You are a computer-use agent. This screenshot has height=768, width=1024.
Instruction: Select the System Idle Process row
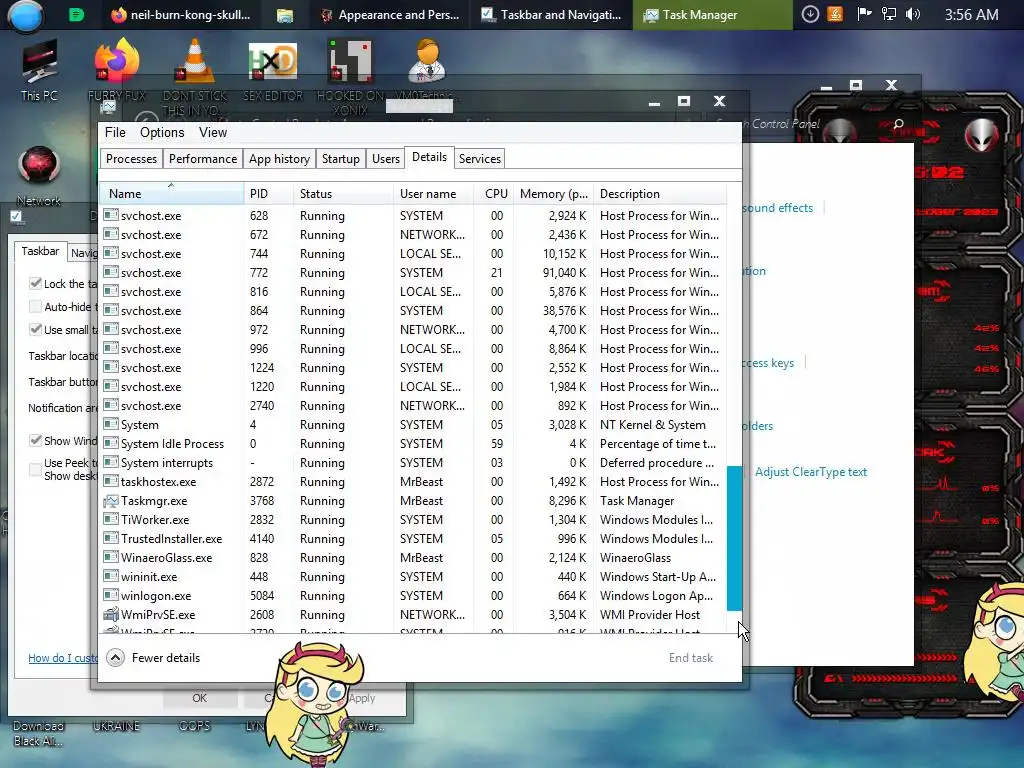pos(413,443)
